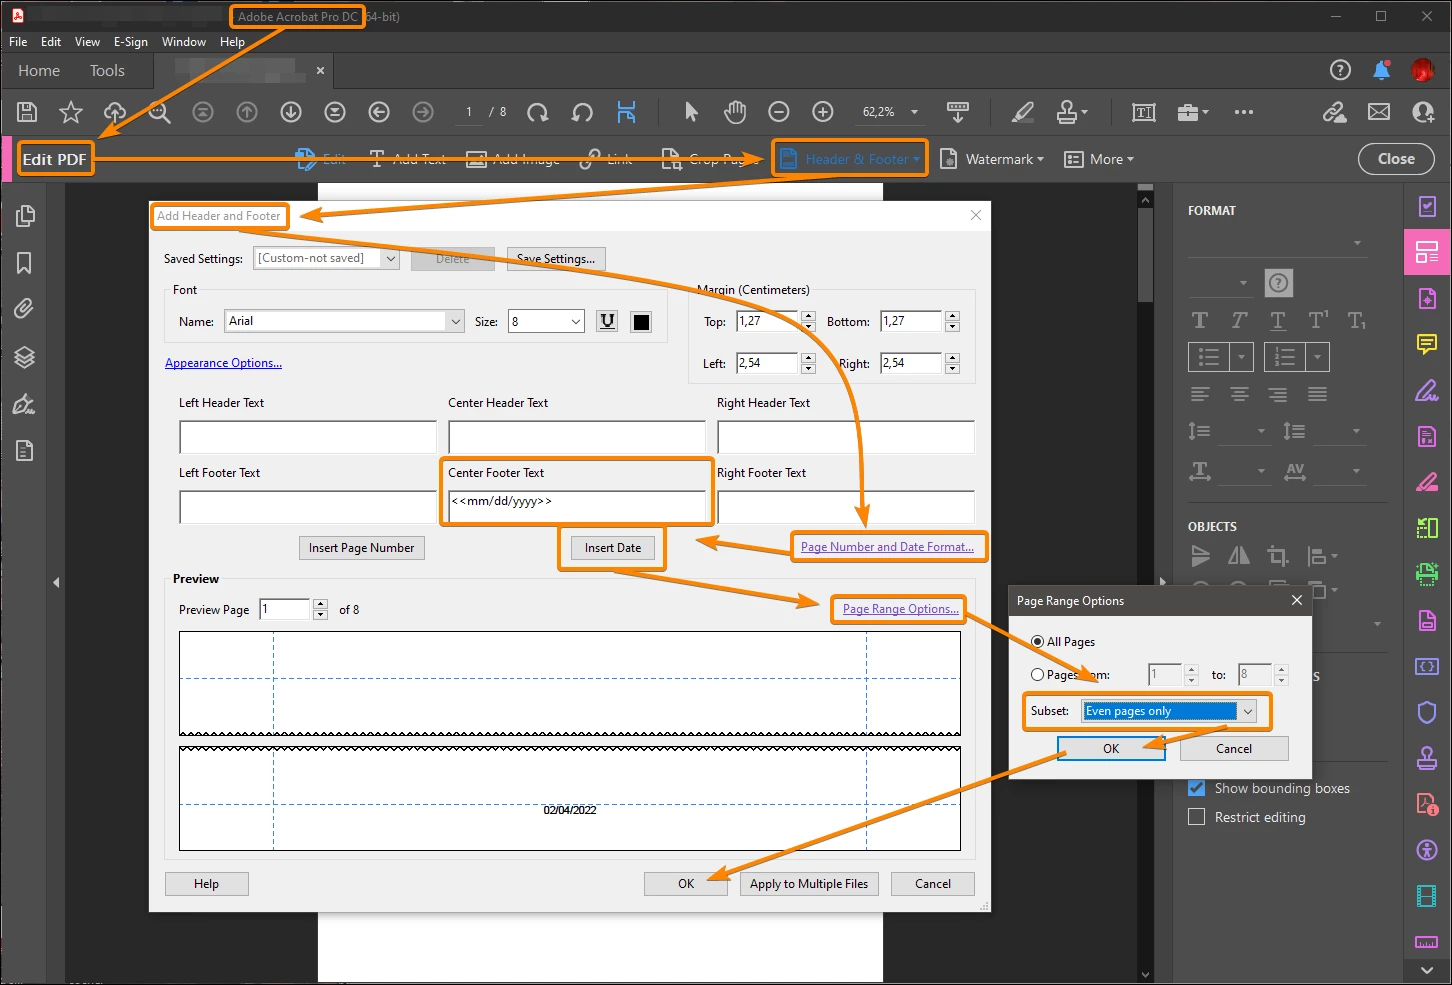
Task: Click OK in Page Range Options dialog
Action: [x=1111, y=748]
